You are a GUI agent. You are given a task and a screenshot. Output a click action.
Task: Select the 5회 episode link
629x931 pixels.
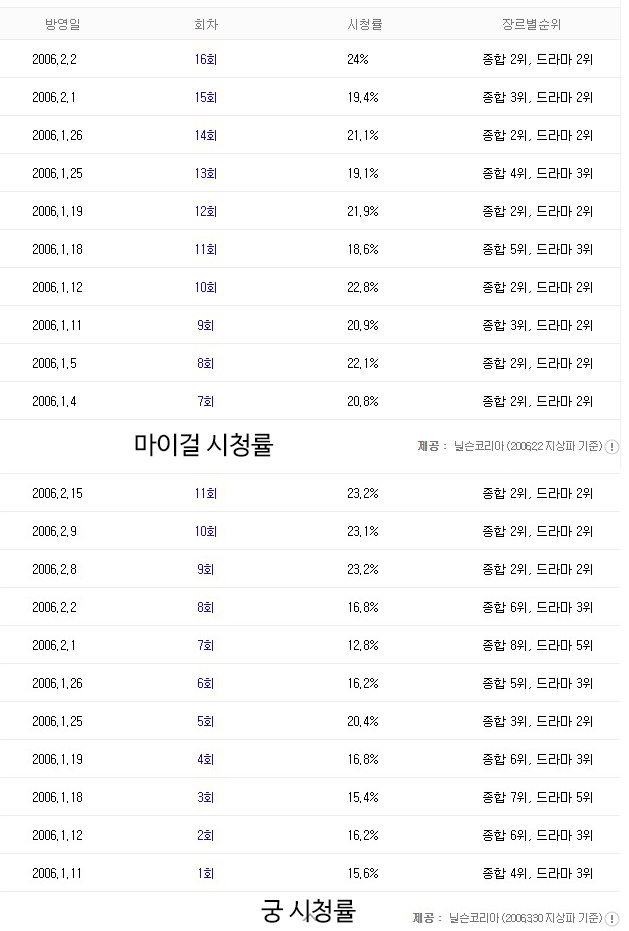(206, 721)
